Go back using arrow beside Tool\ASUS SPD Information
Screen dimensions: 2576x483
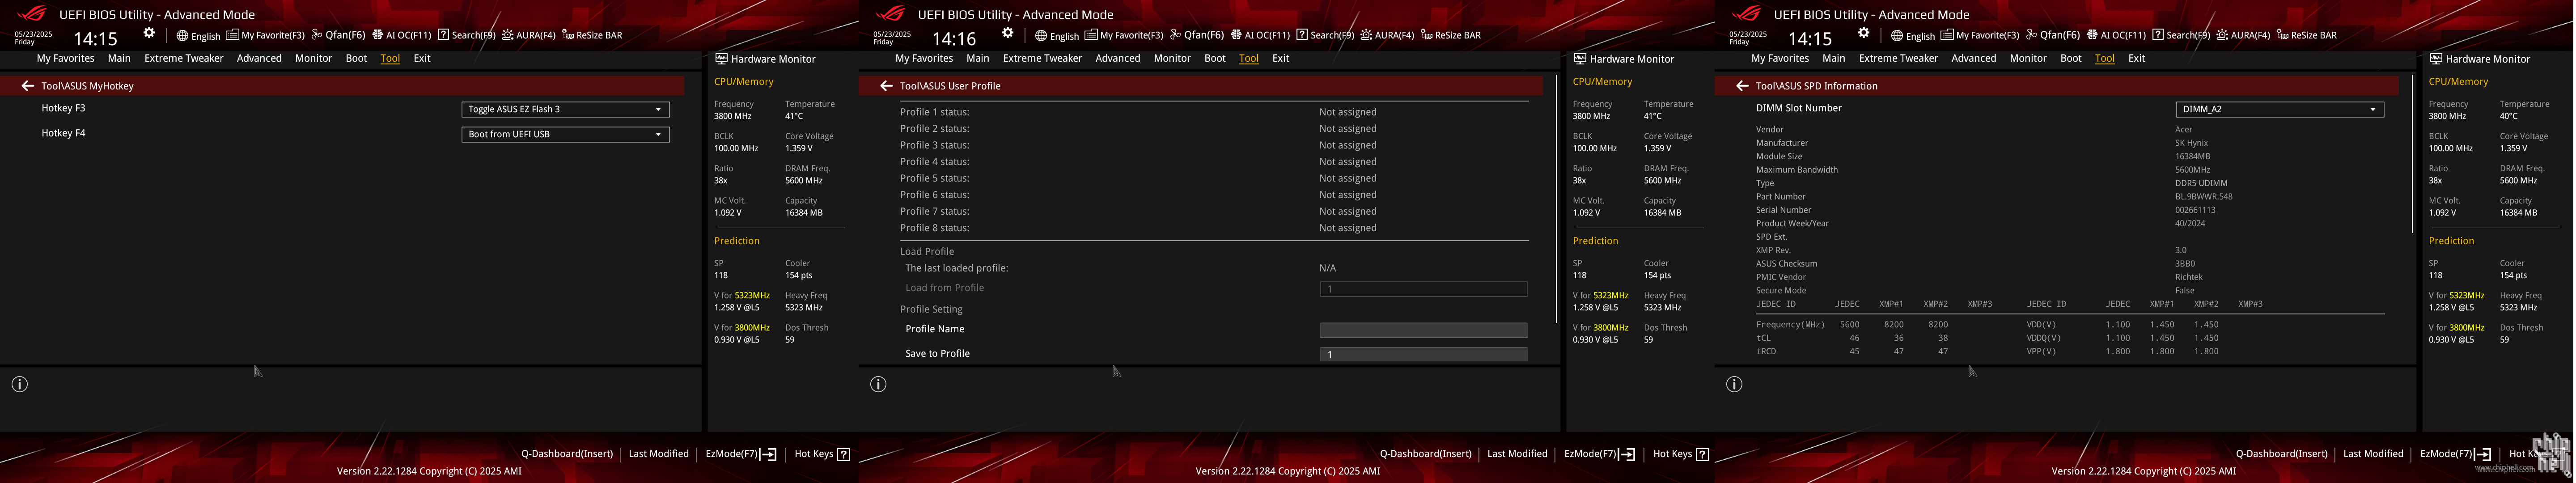[x=1742, y=86]
